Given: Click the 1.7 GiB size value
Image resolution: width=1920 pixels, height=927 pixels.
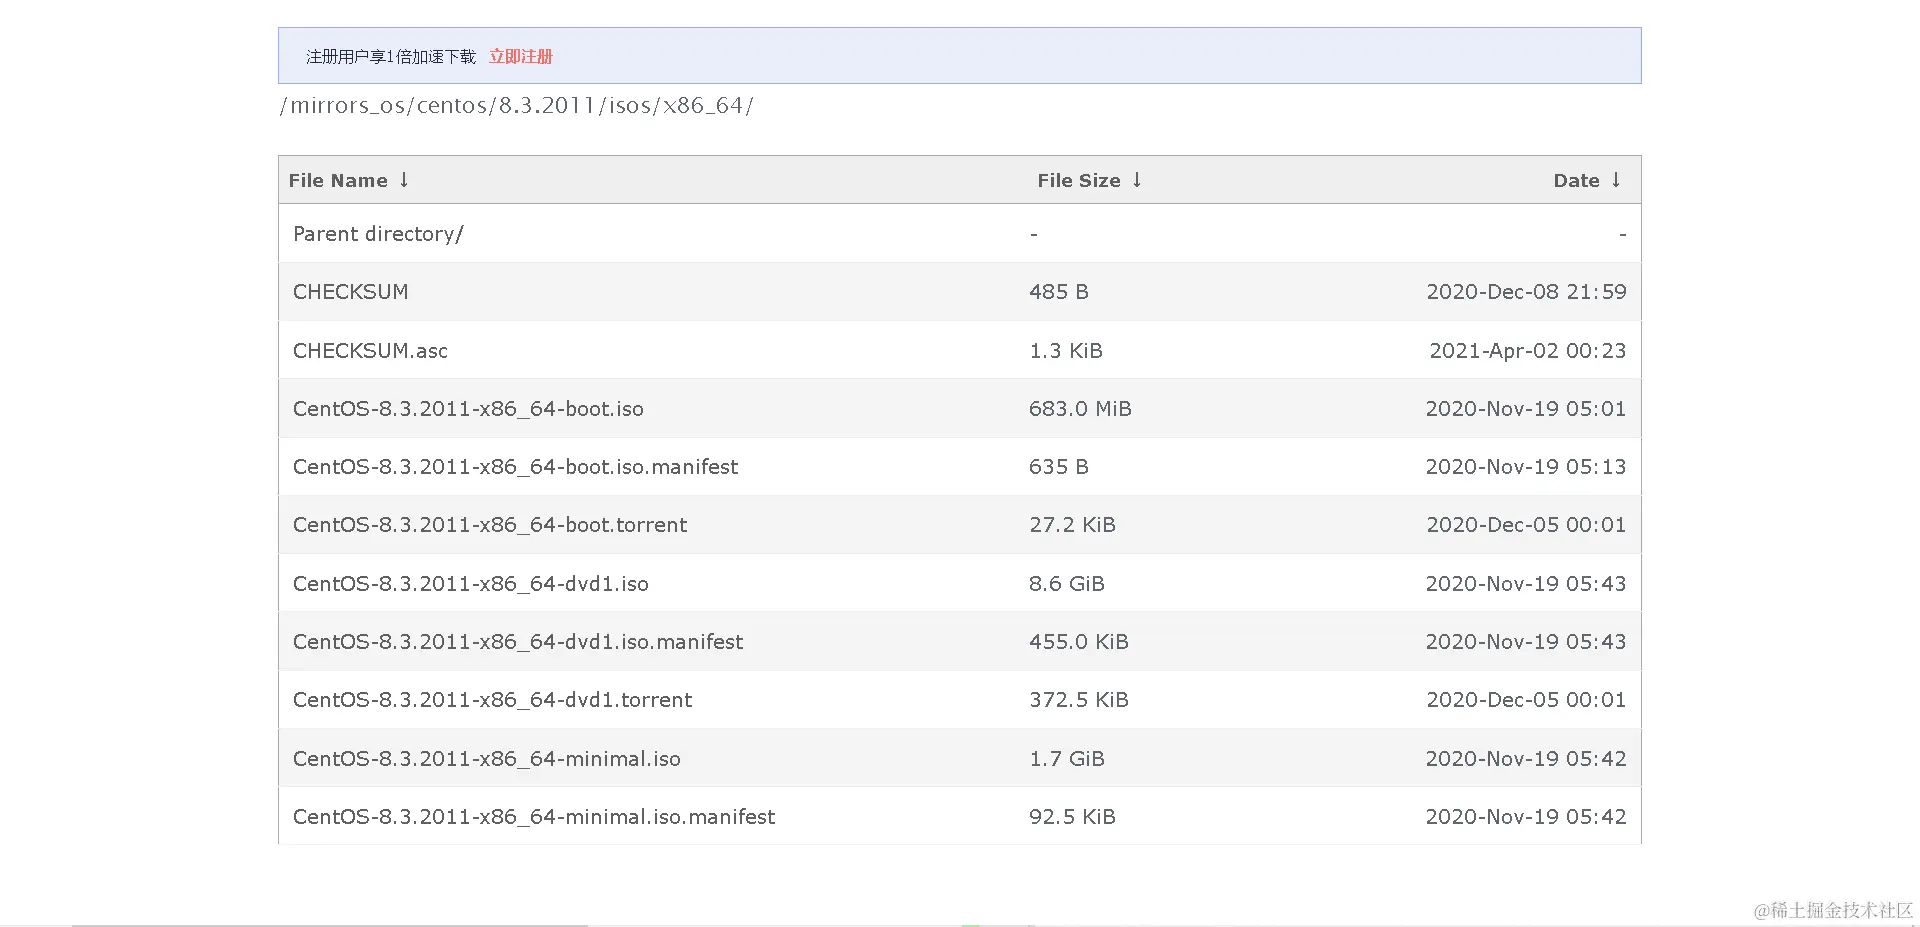Looking at the screenshot, I should tap(1067, 759).
